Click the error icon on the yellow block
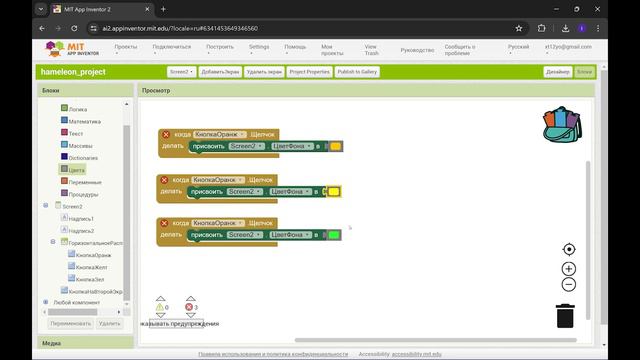This screenshot has height=360, width=640. 164,180
